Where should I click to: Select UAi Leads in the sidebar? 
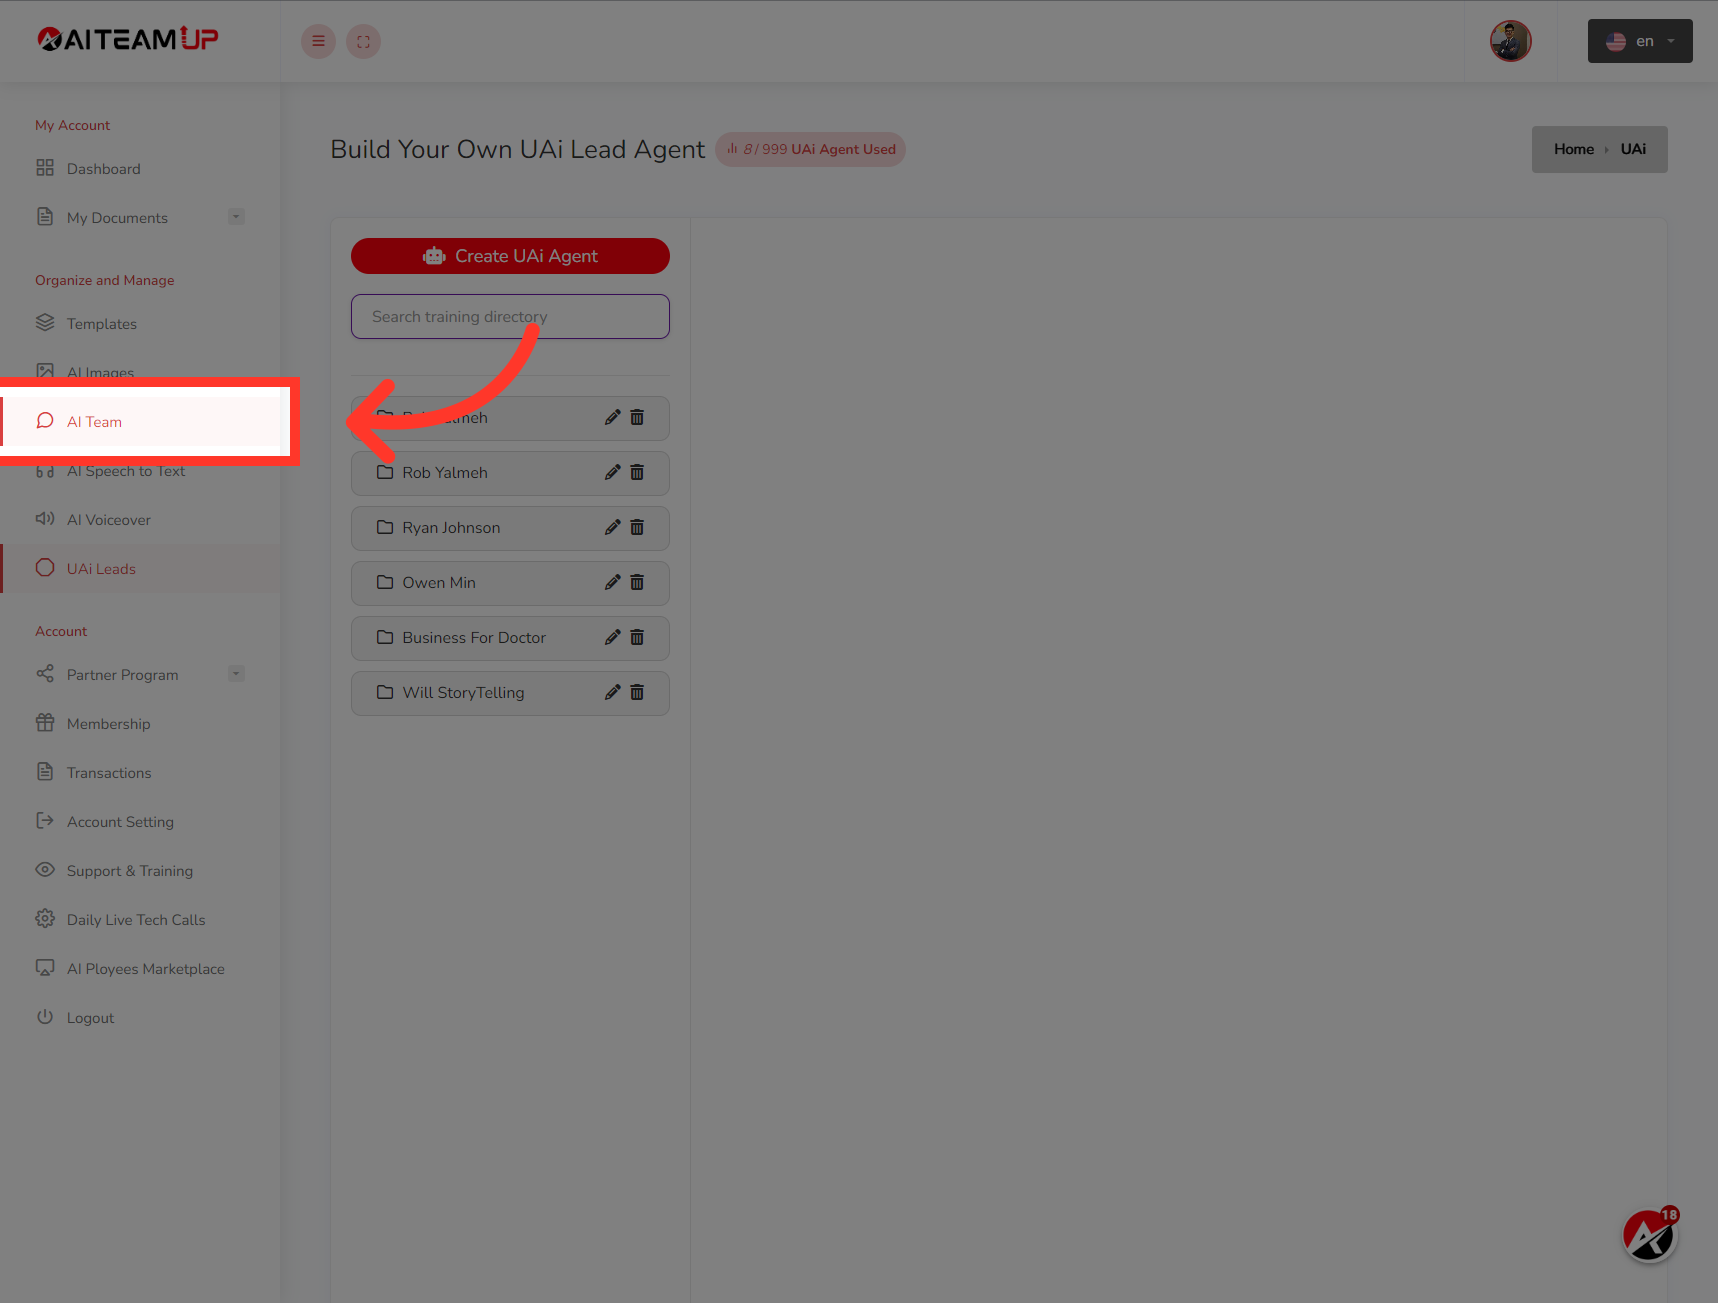tap(140, 569)
